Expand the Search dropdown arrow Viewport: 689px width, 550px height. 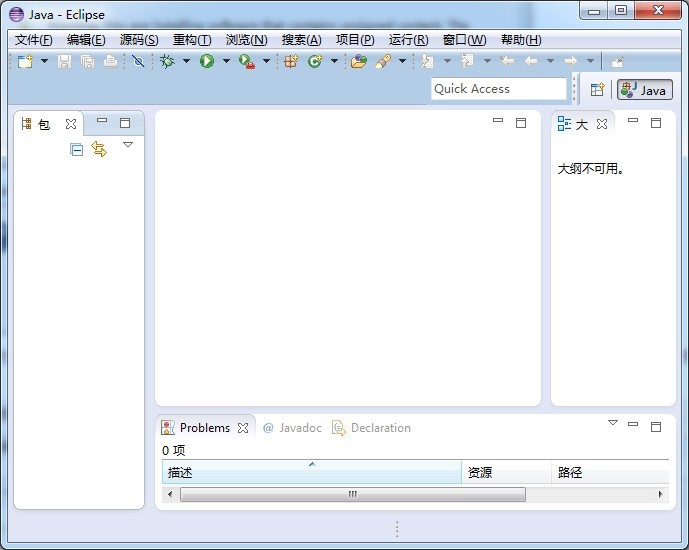click(403, 61)
